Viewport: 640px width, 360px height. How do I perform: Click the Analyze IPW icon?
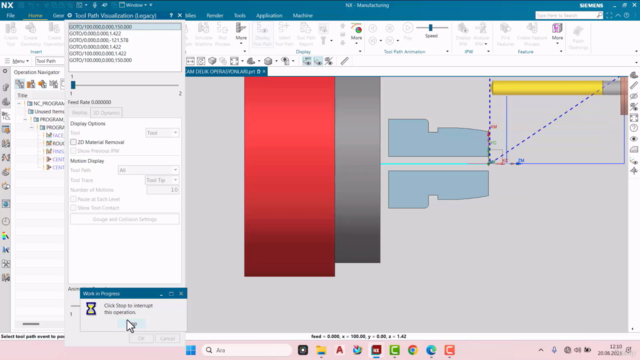[481, 34]
